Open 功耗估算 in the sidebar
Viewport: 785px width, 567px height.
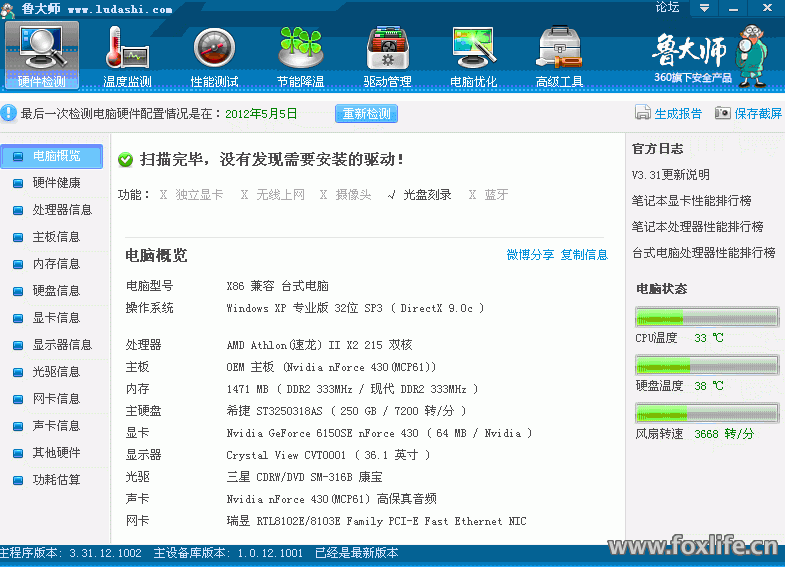[56, 480]
